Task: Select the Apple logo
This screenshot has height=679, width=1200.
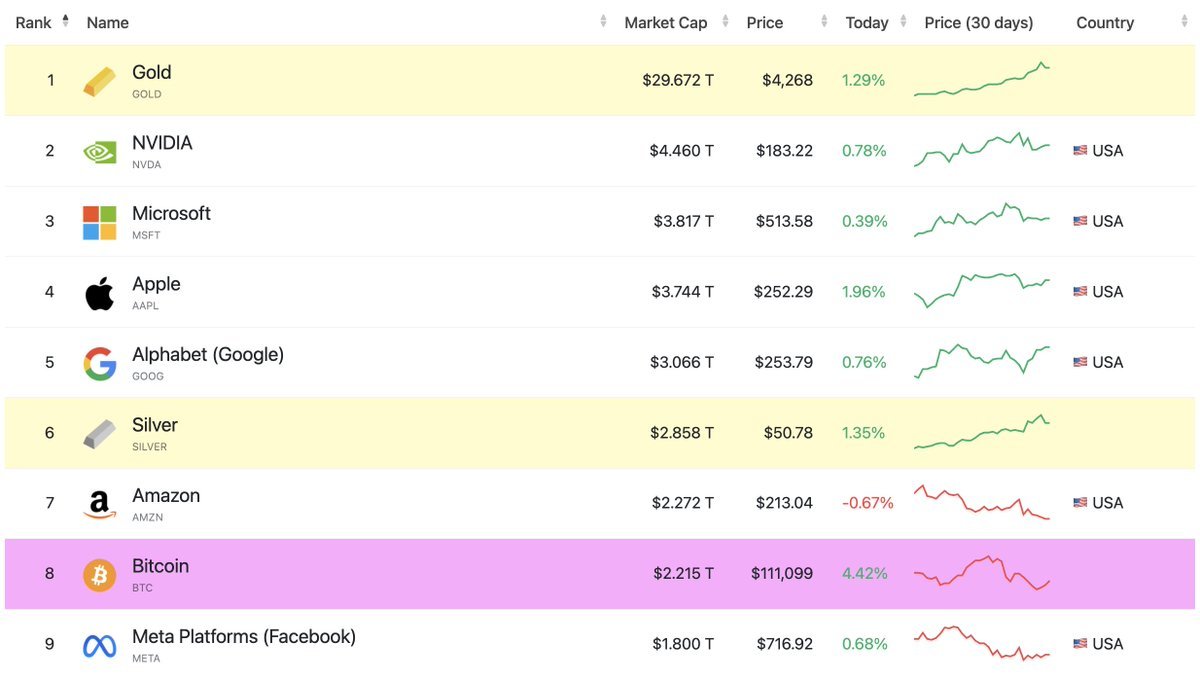Action: click(98, 291)
